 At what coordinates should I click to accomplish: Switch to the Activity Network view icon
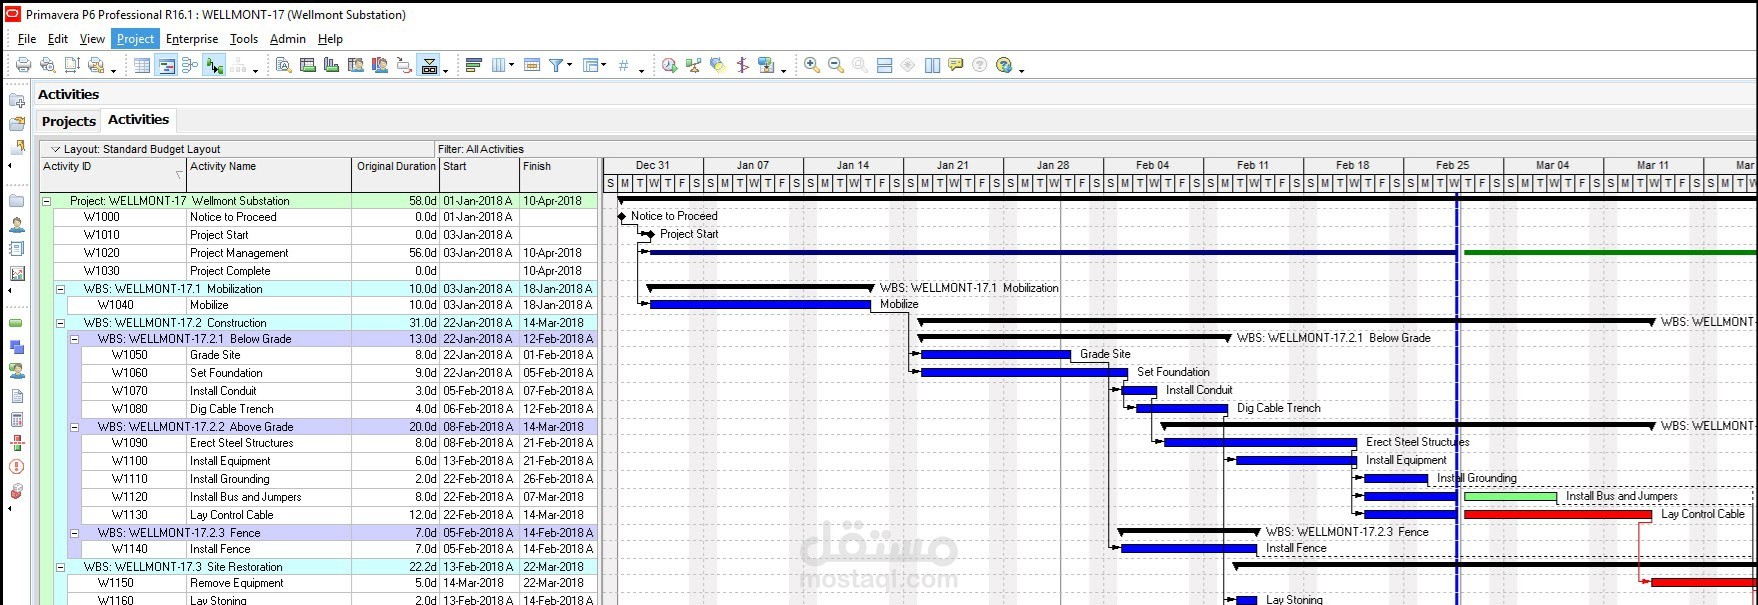(x=190, y=65)
